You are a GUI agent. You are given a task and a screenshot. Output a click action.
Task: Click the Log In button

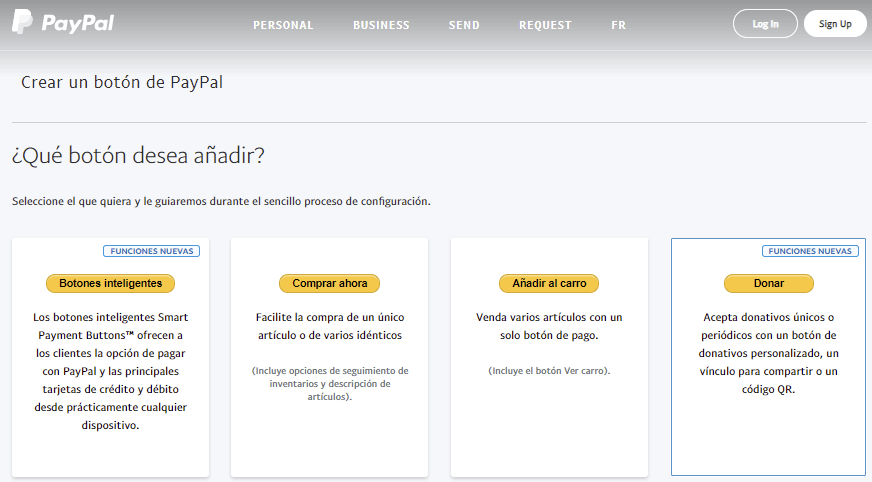click(x=765, y=24)
